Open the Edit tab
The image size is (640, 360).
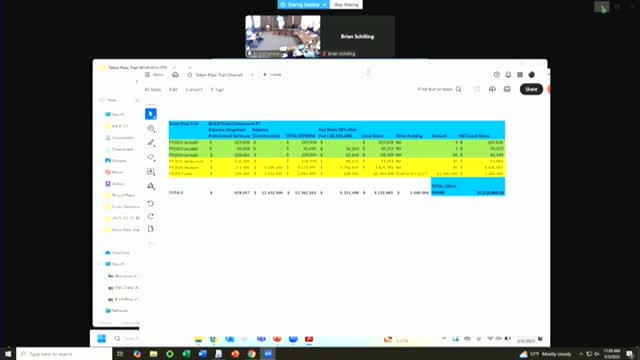click(x=173, y=89)
